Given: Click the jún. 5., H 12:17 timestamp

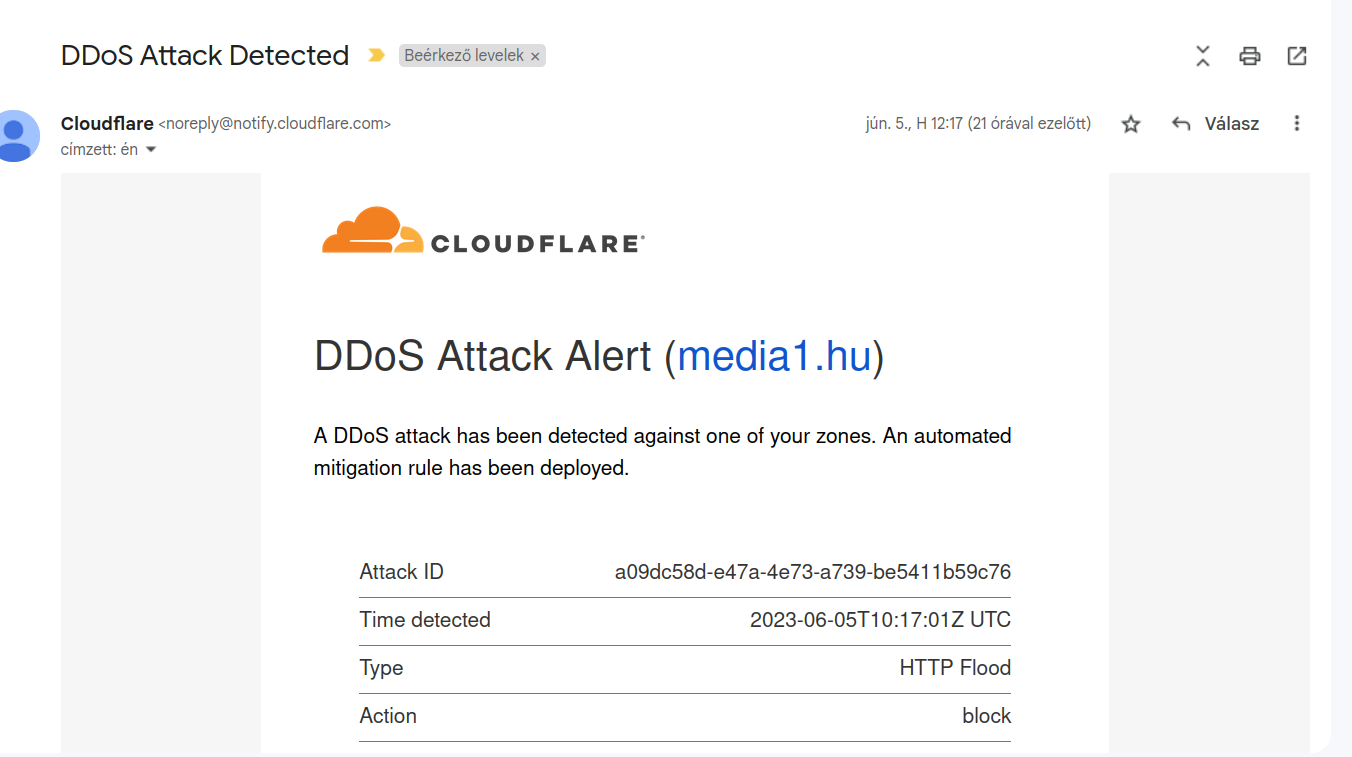Looking at the screenshot, I should 978,124.
